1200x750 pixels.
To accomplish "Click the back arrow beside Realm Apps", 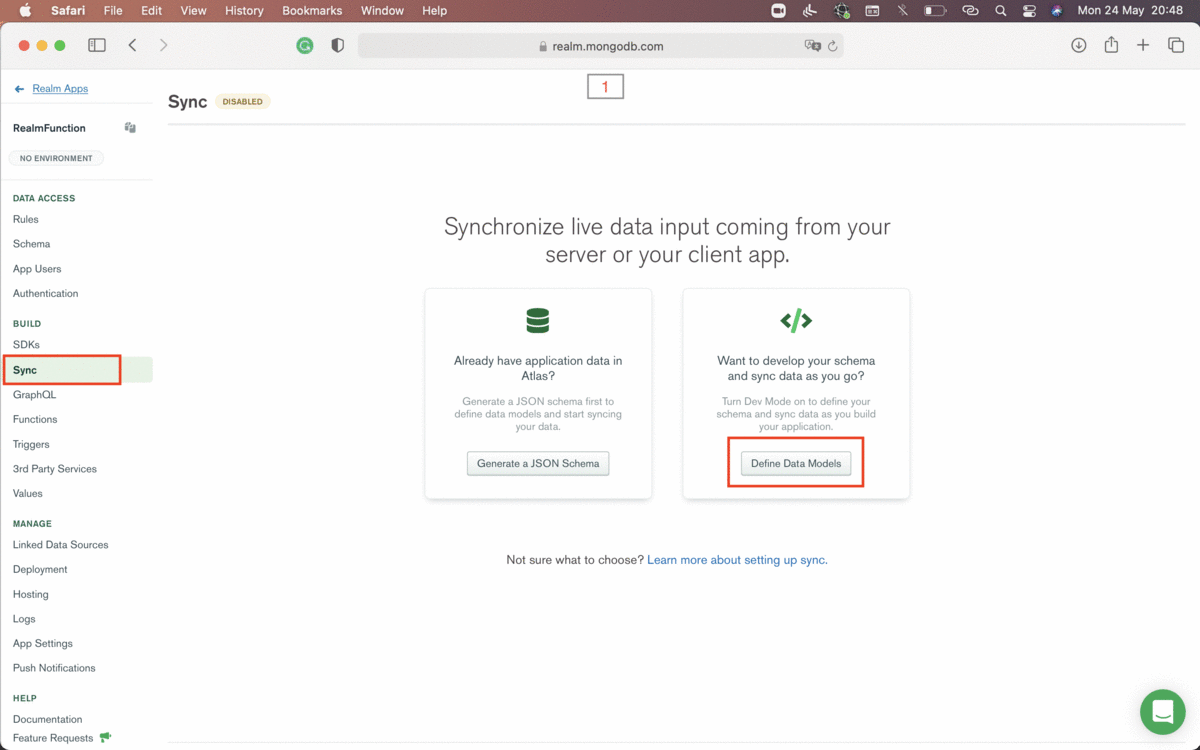I will coord(19,89).
